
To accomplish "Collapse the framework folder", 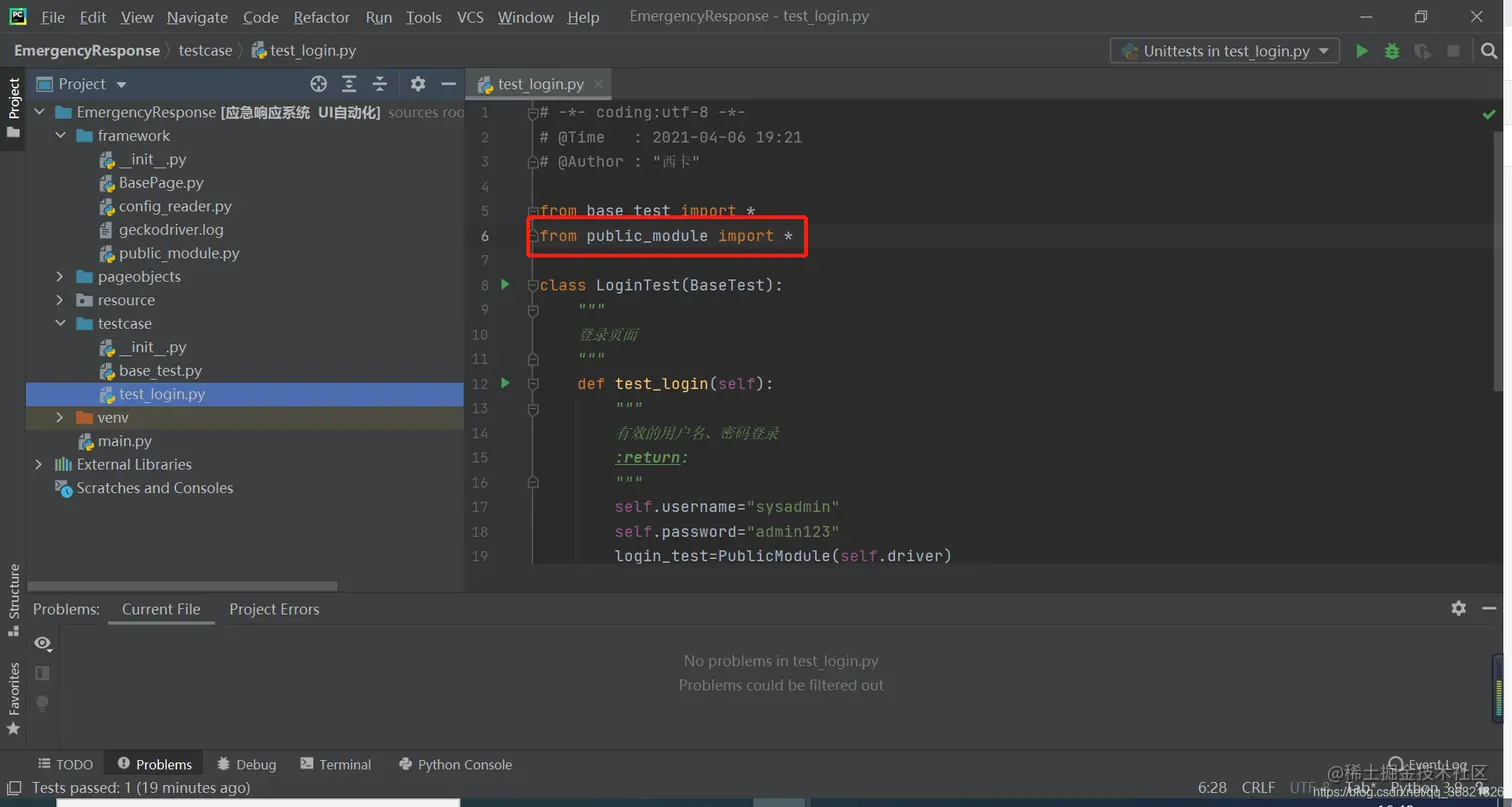I will point(60,135).
